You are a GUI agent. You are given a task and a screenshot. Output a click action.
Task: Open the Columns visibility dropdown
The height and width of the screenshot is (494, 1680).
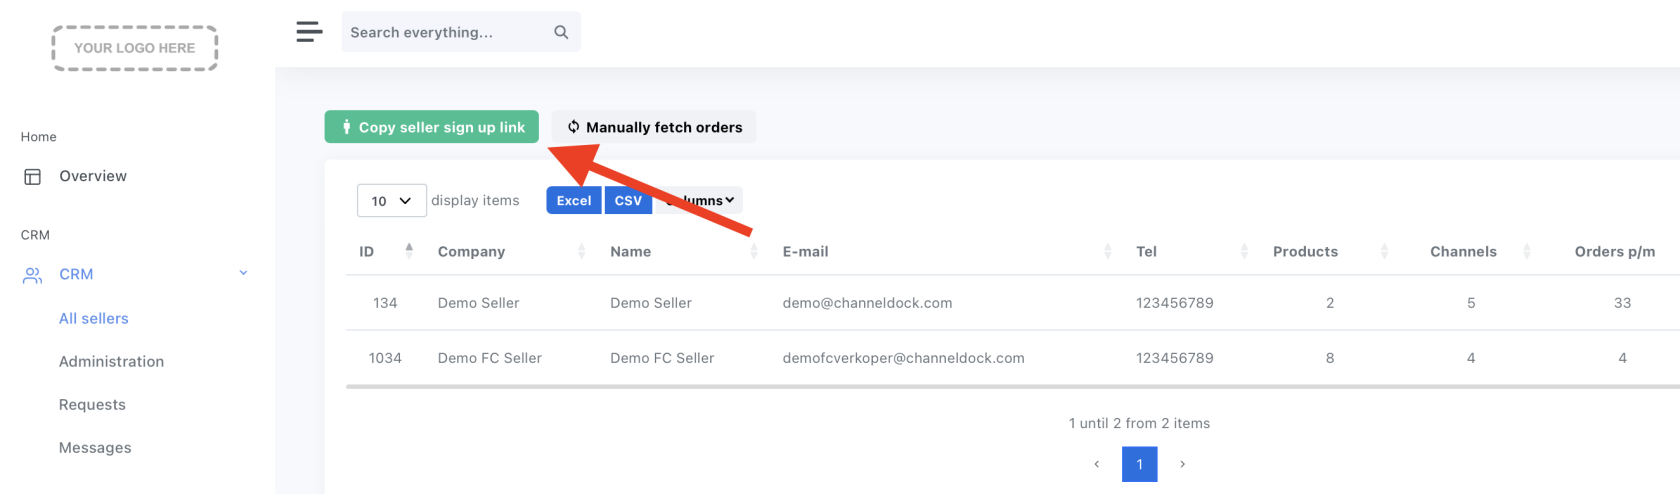click(698, 200)
